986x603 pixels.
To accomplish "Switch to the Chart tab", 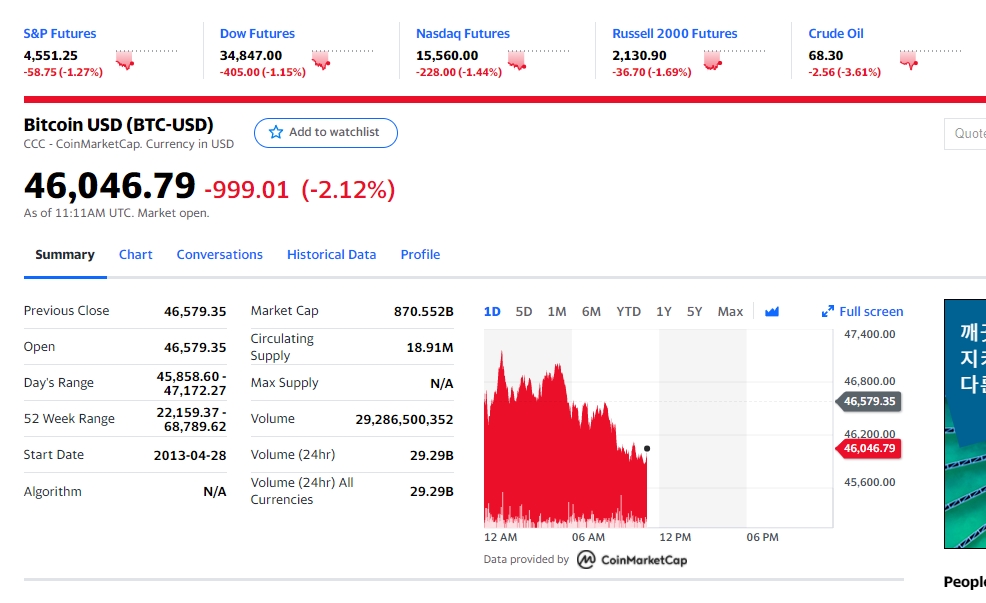I will pyautogui.click(x=136, y=255).
